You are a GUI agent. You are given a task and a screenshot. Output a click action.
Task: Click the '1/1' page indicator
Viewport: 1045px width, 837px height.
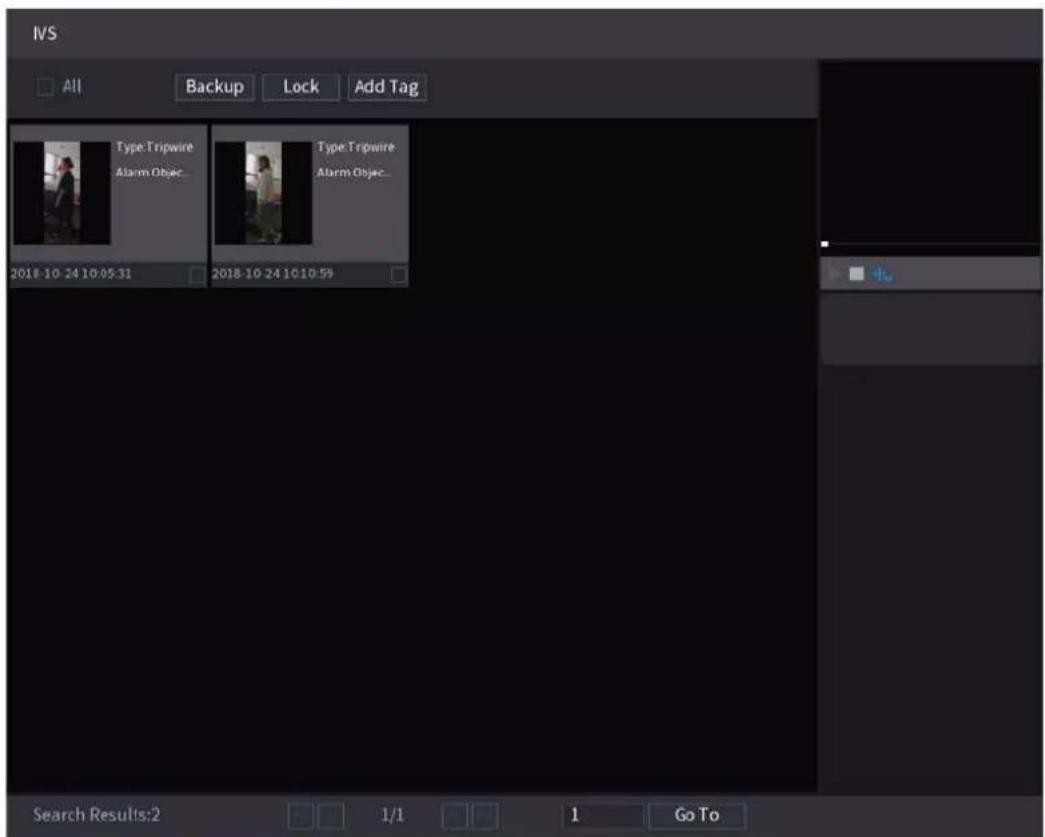click(393, 815)
